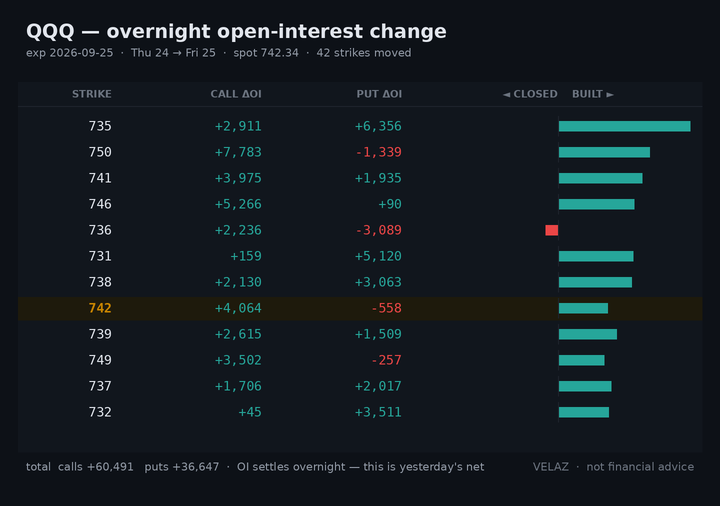Image resolution: width=720 pixels, height=506 pixels.
Task: Select put change -1,339
Action: [378, 152]
